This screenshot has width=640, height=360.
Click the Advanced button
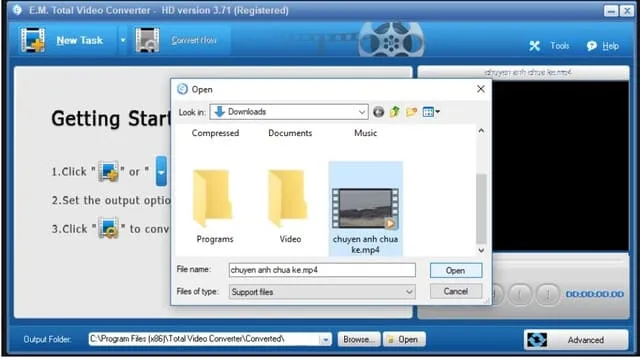pyautogui.click(x=576, y=340)
